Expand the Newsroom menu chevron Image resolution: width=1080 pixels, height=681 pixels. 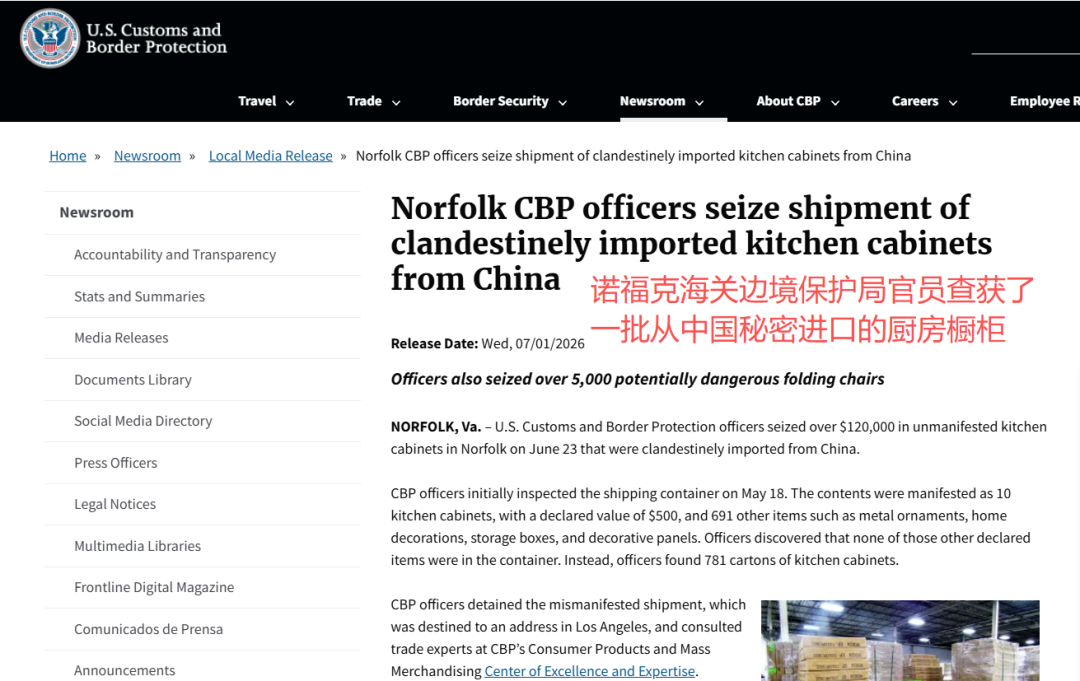699,103
